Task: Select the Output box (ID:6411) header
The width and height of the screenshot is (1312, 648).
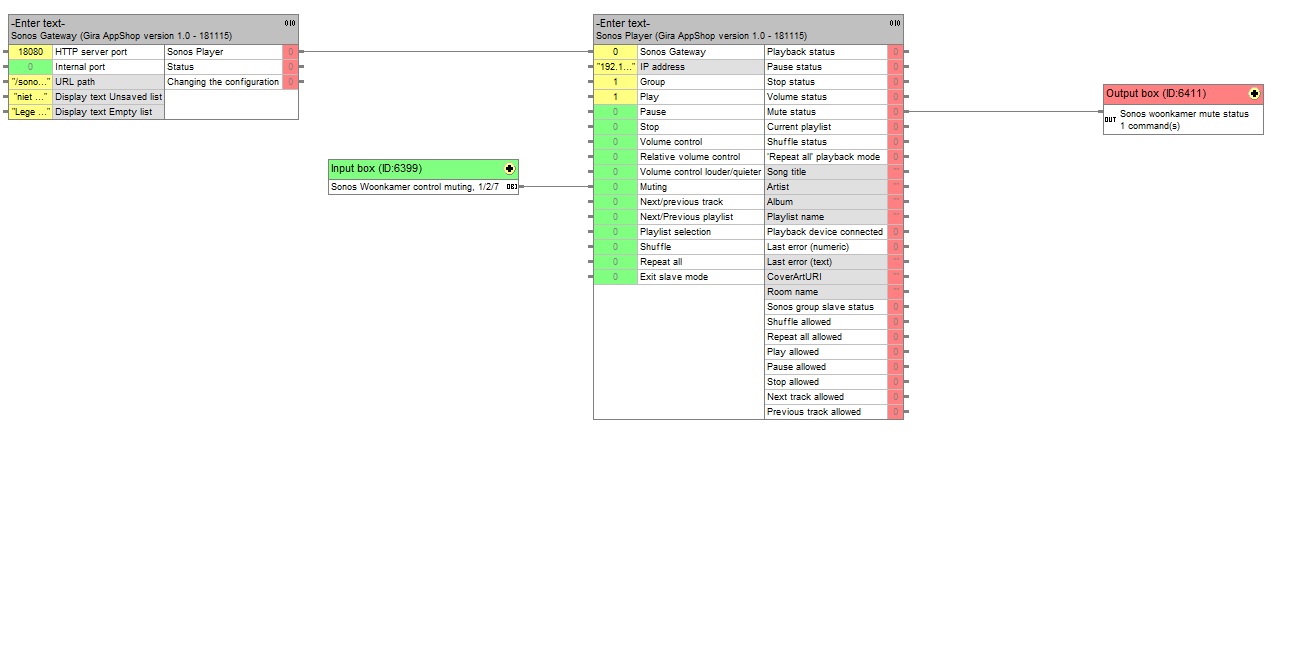Action: coord(1183,94)
